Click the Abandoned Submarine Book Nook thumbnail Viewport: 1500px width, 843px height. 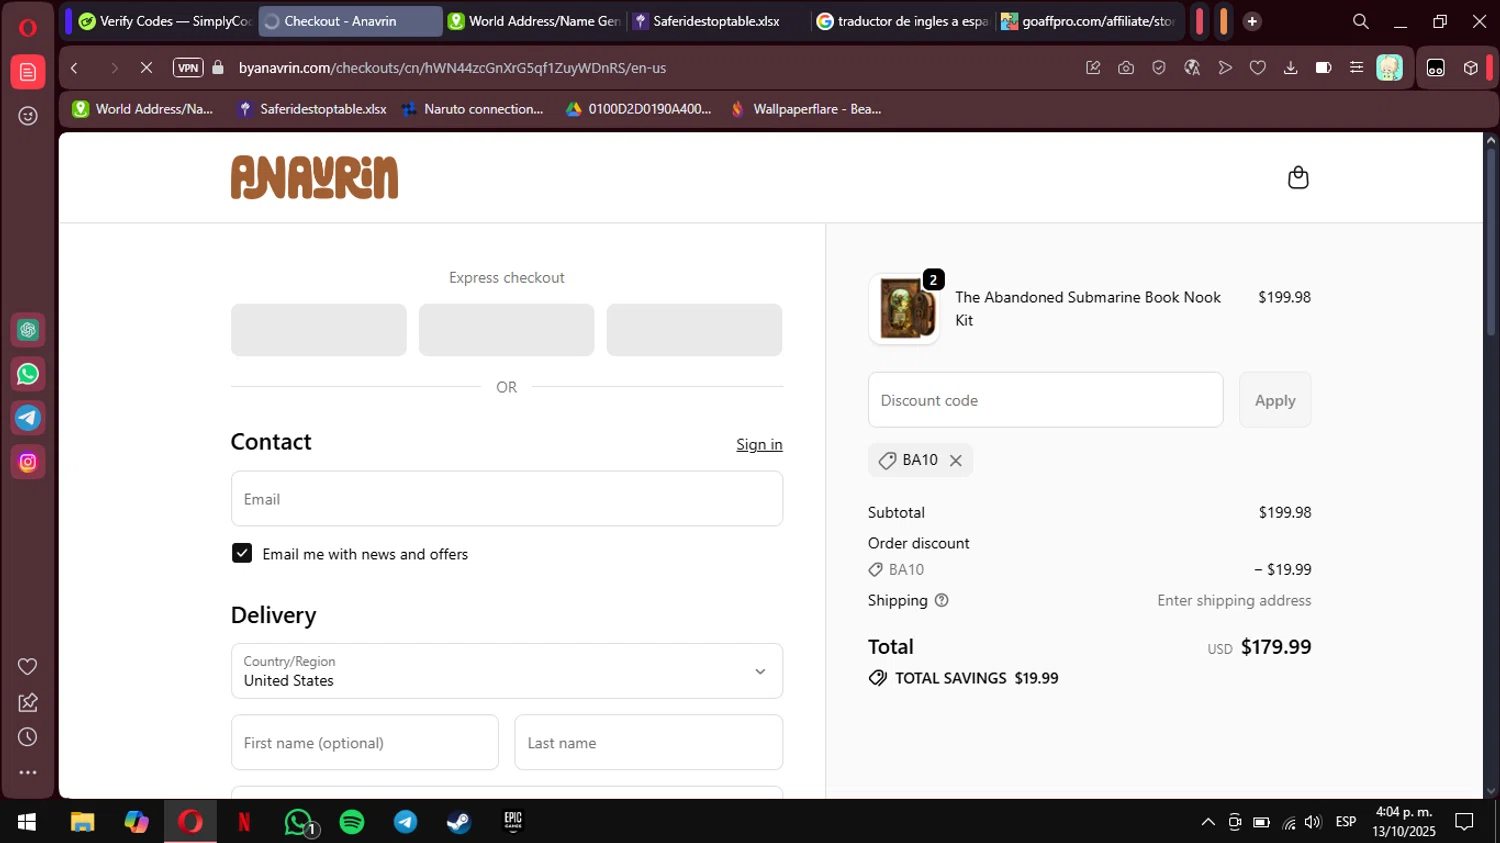pos(904,309)
